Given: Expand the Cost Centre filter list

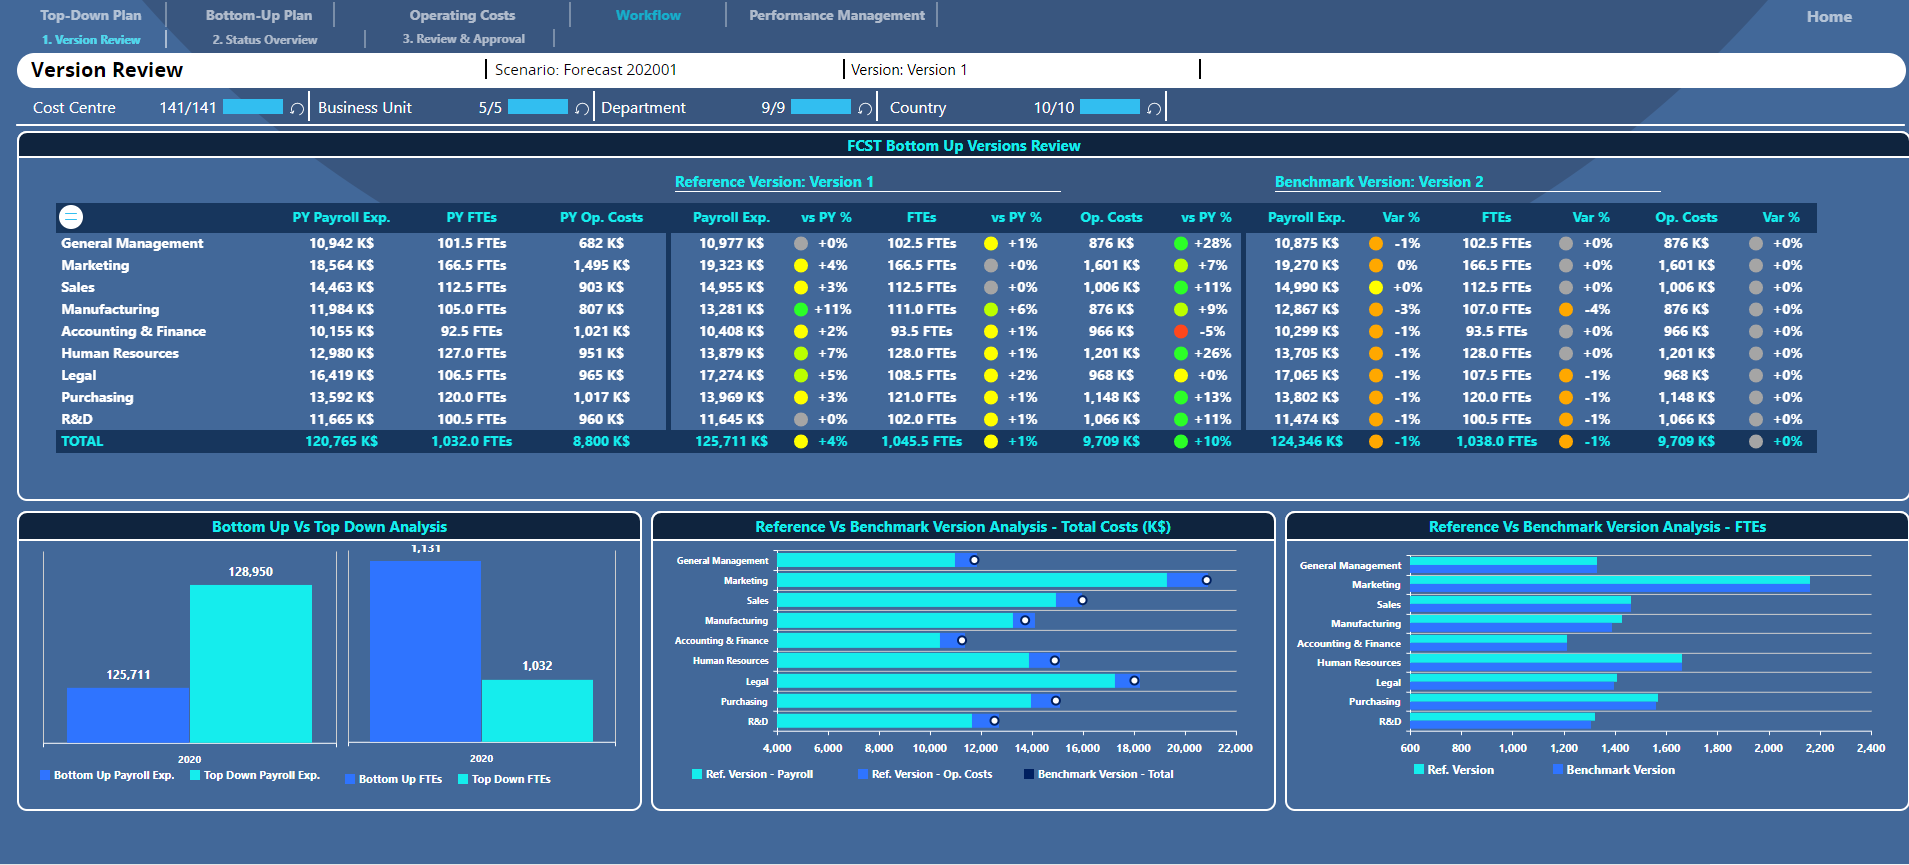Looking at the screenshot, I should click(x=74, y=108).
